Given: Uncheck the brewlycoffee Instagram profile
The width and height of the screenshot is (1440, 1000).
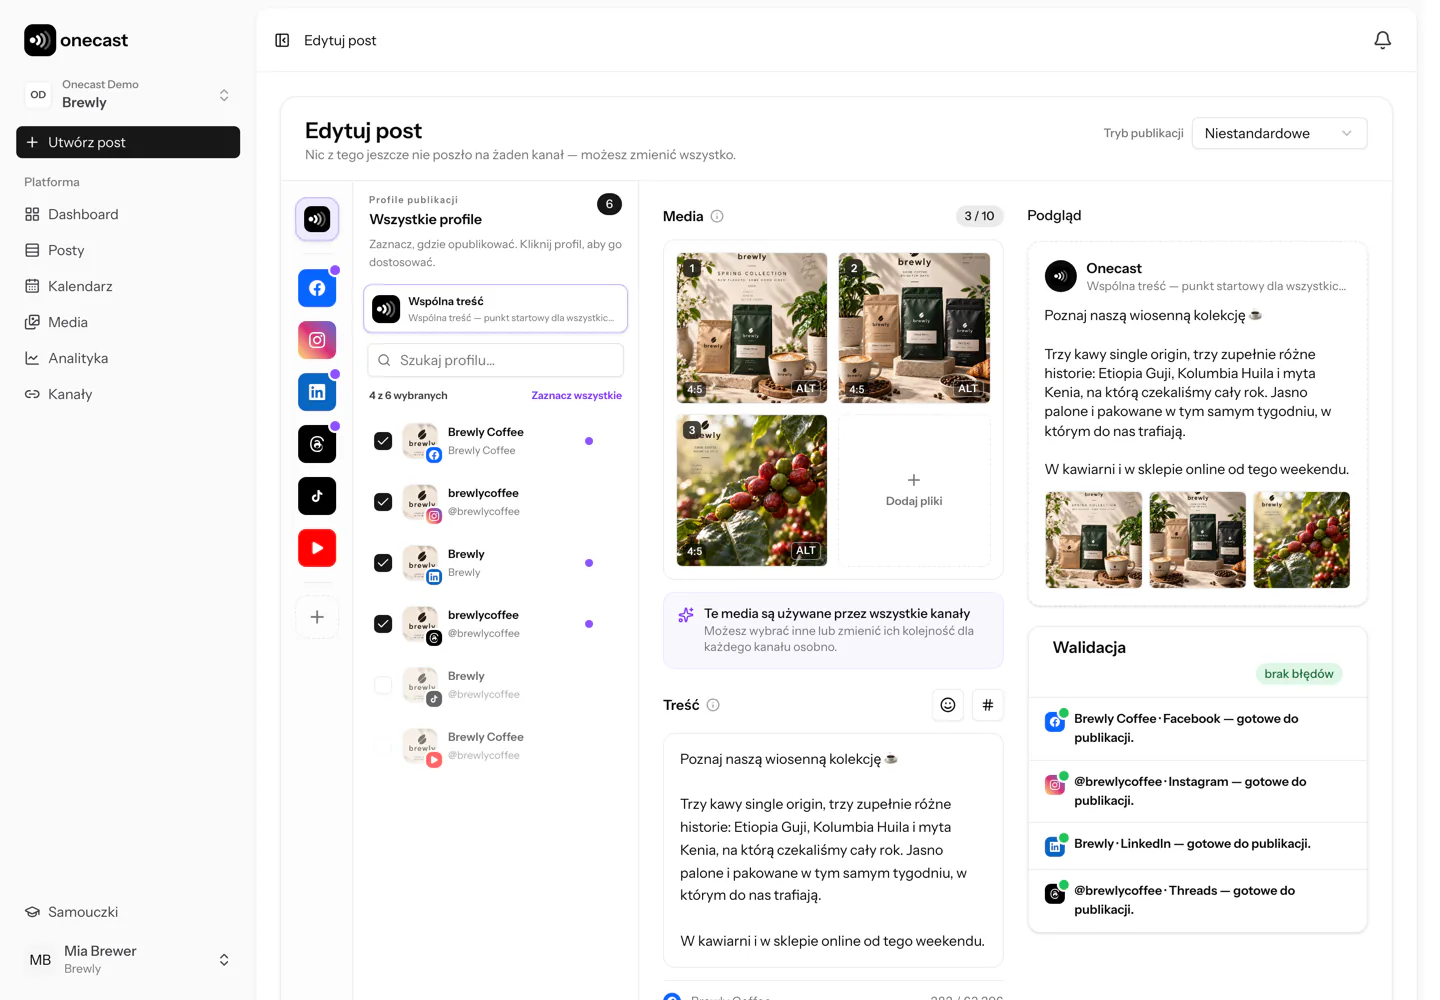Looking at the screenshot, I should click(383, 502).
